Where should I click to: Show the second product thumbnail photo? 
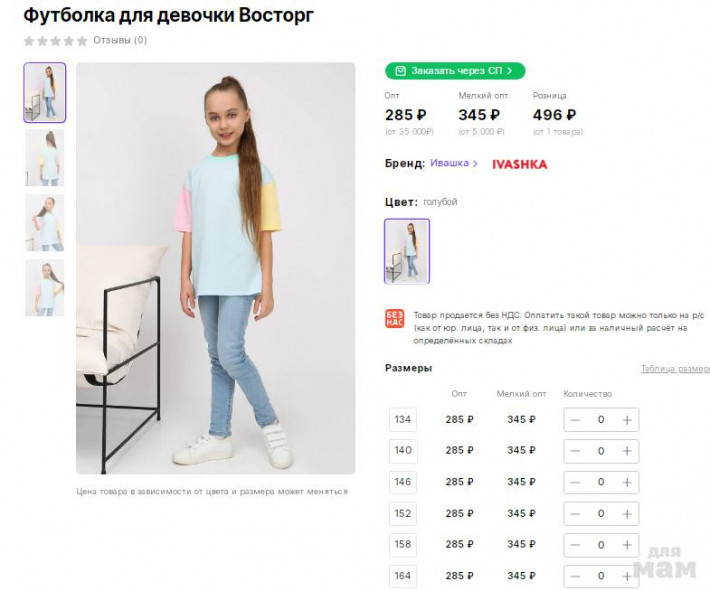45,158
